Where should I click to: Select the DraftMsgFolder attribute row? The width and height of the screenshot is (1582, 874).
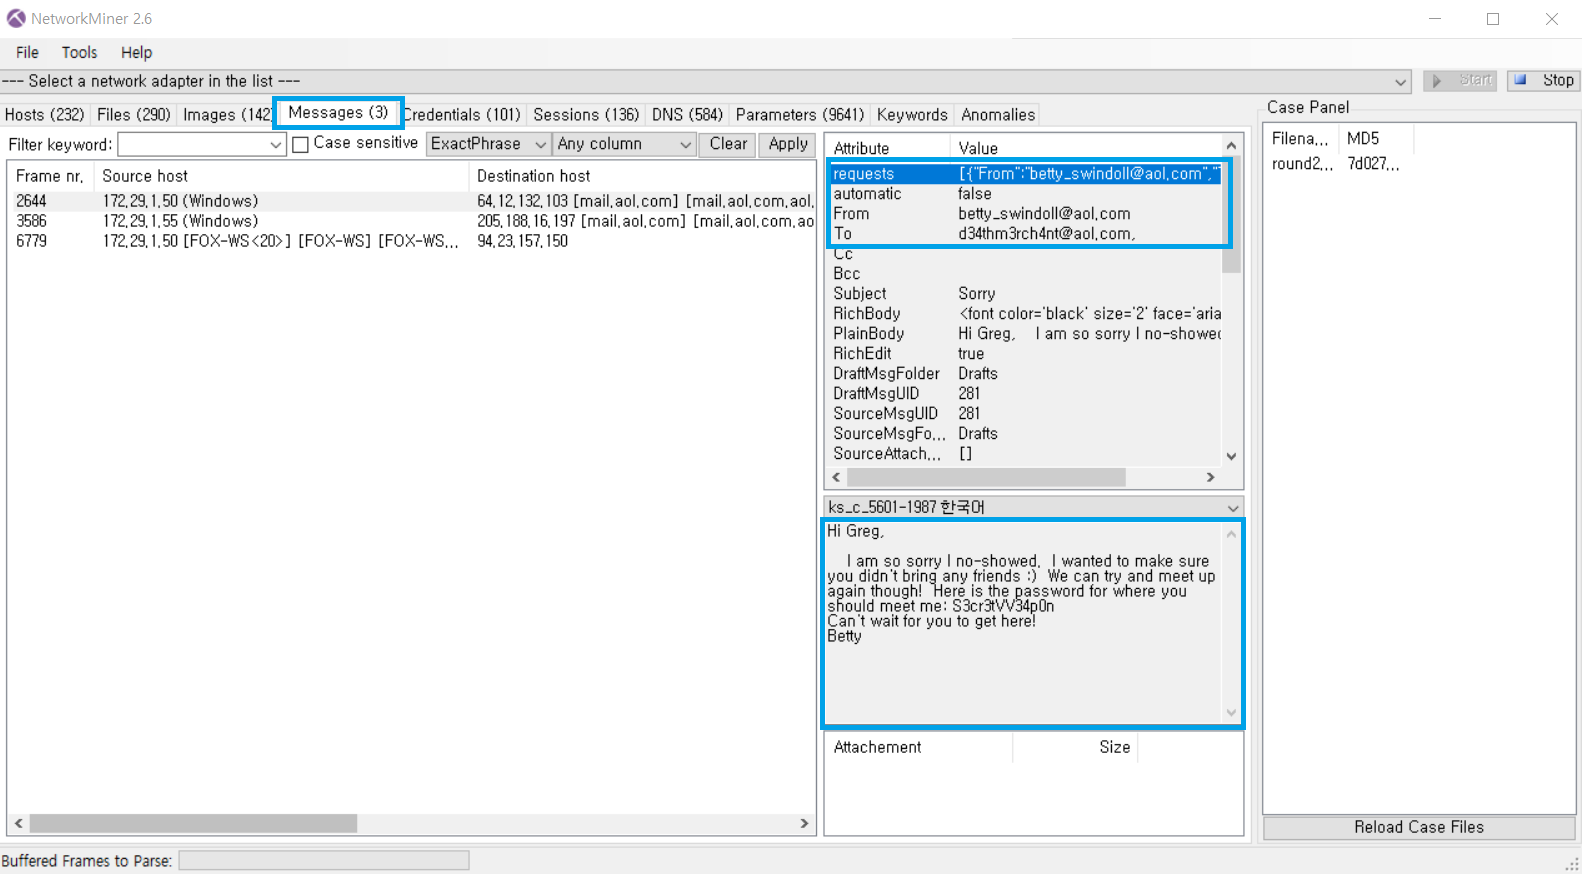point(1024,374)
